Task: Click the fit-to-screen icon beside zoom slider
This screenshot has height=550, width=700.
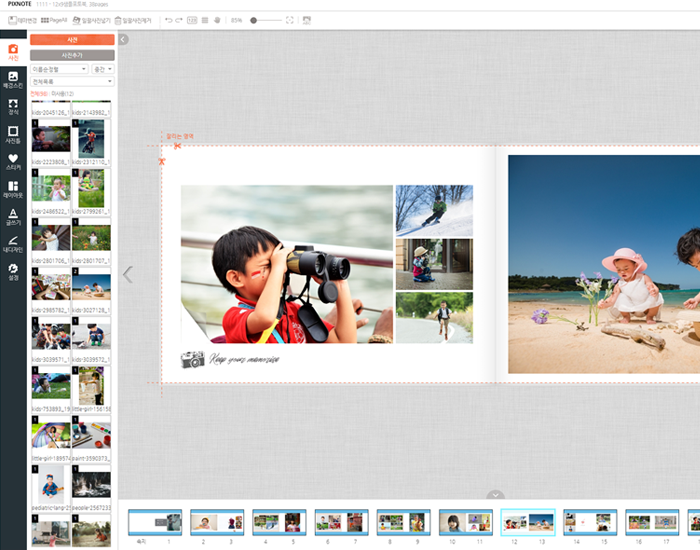Action: tap(290, 20)
